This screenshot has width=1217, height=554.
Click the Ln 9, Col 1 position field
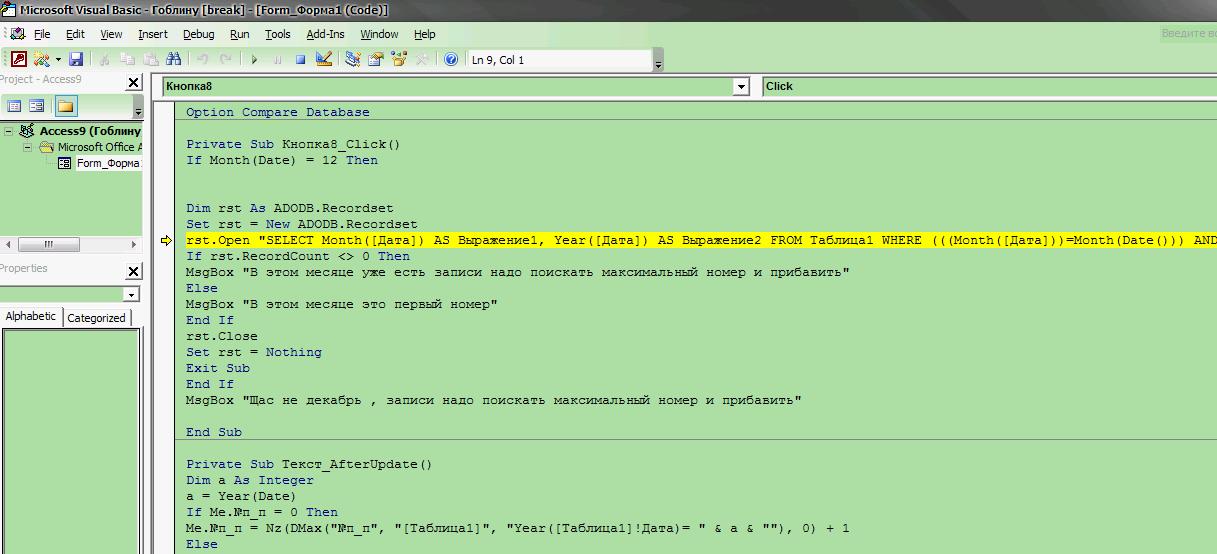[559, 60]
